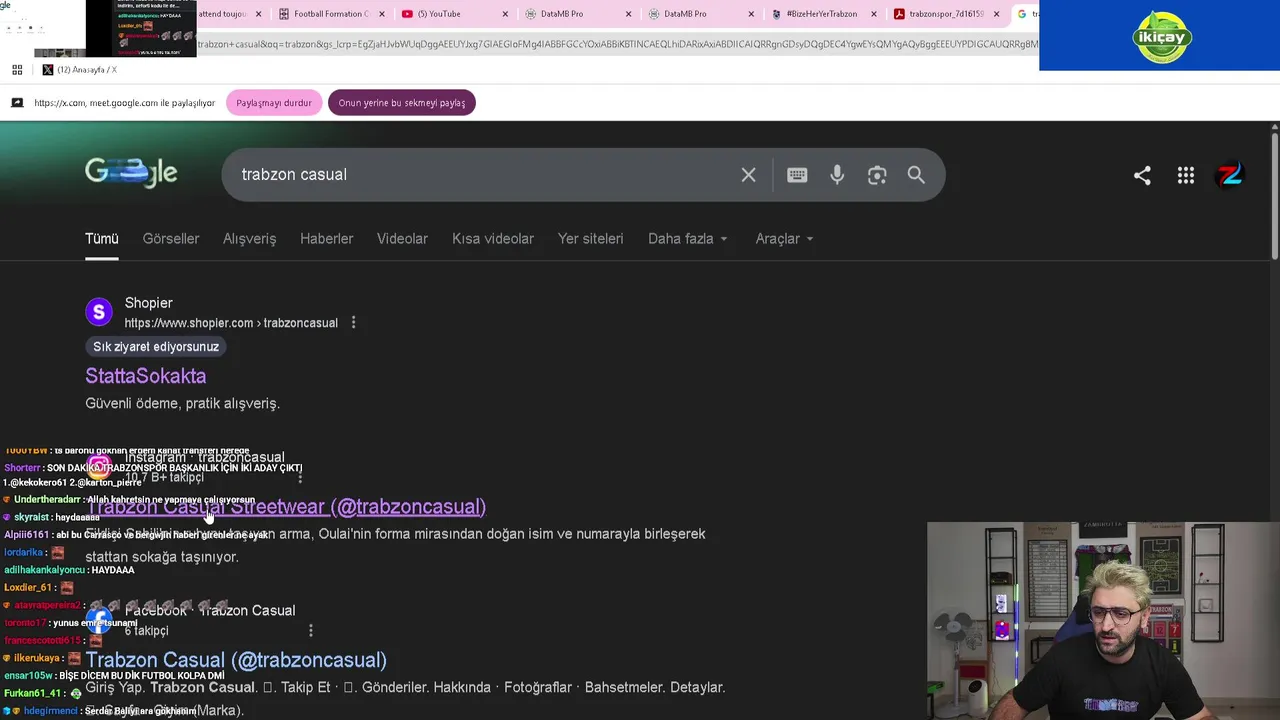Click the browser address bar URL
The width and height of the screenshot is (1280, 720).
(x=617, y=44)
